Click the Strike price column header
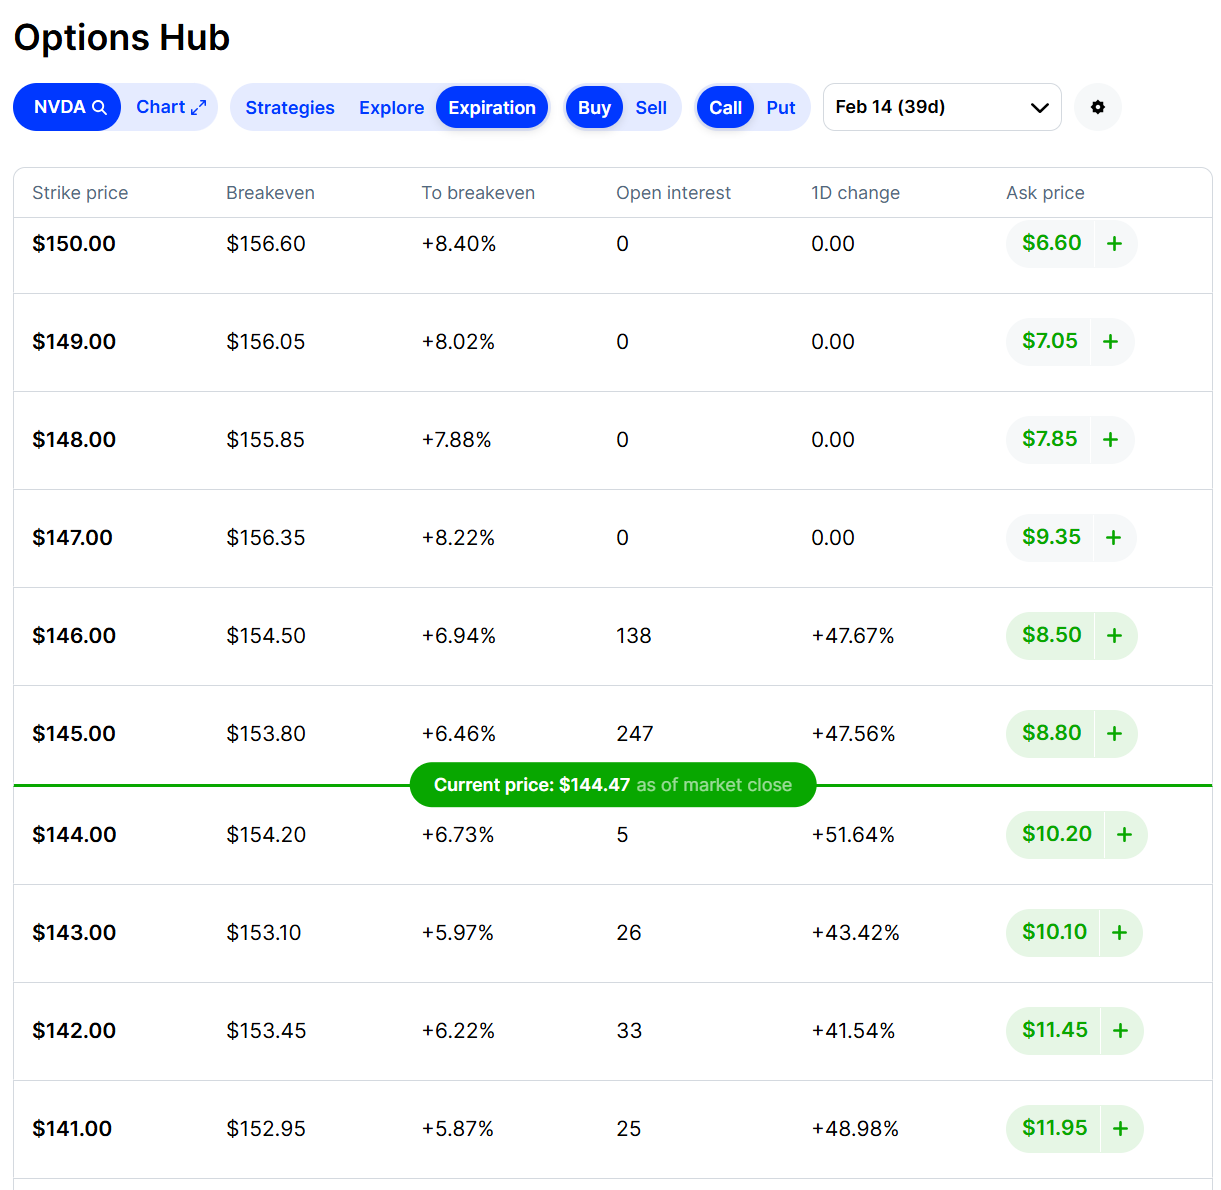The width and height of the screenshot is (1221, 1190). pyautogui.click(x=80, y=193)
